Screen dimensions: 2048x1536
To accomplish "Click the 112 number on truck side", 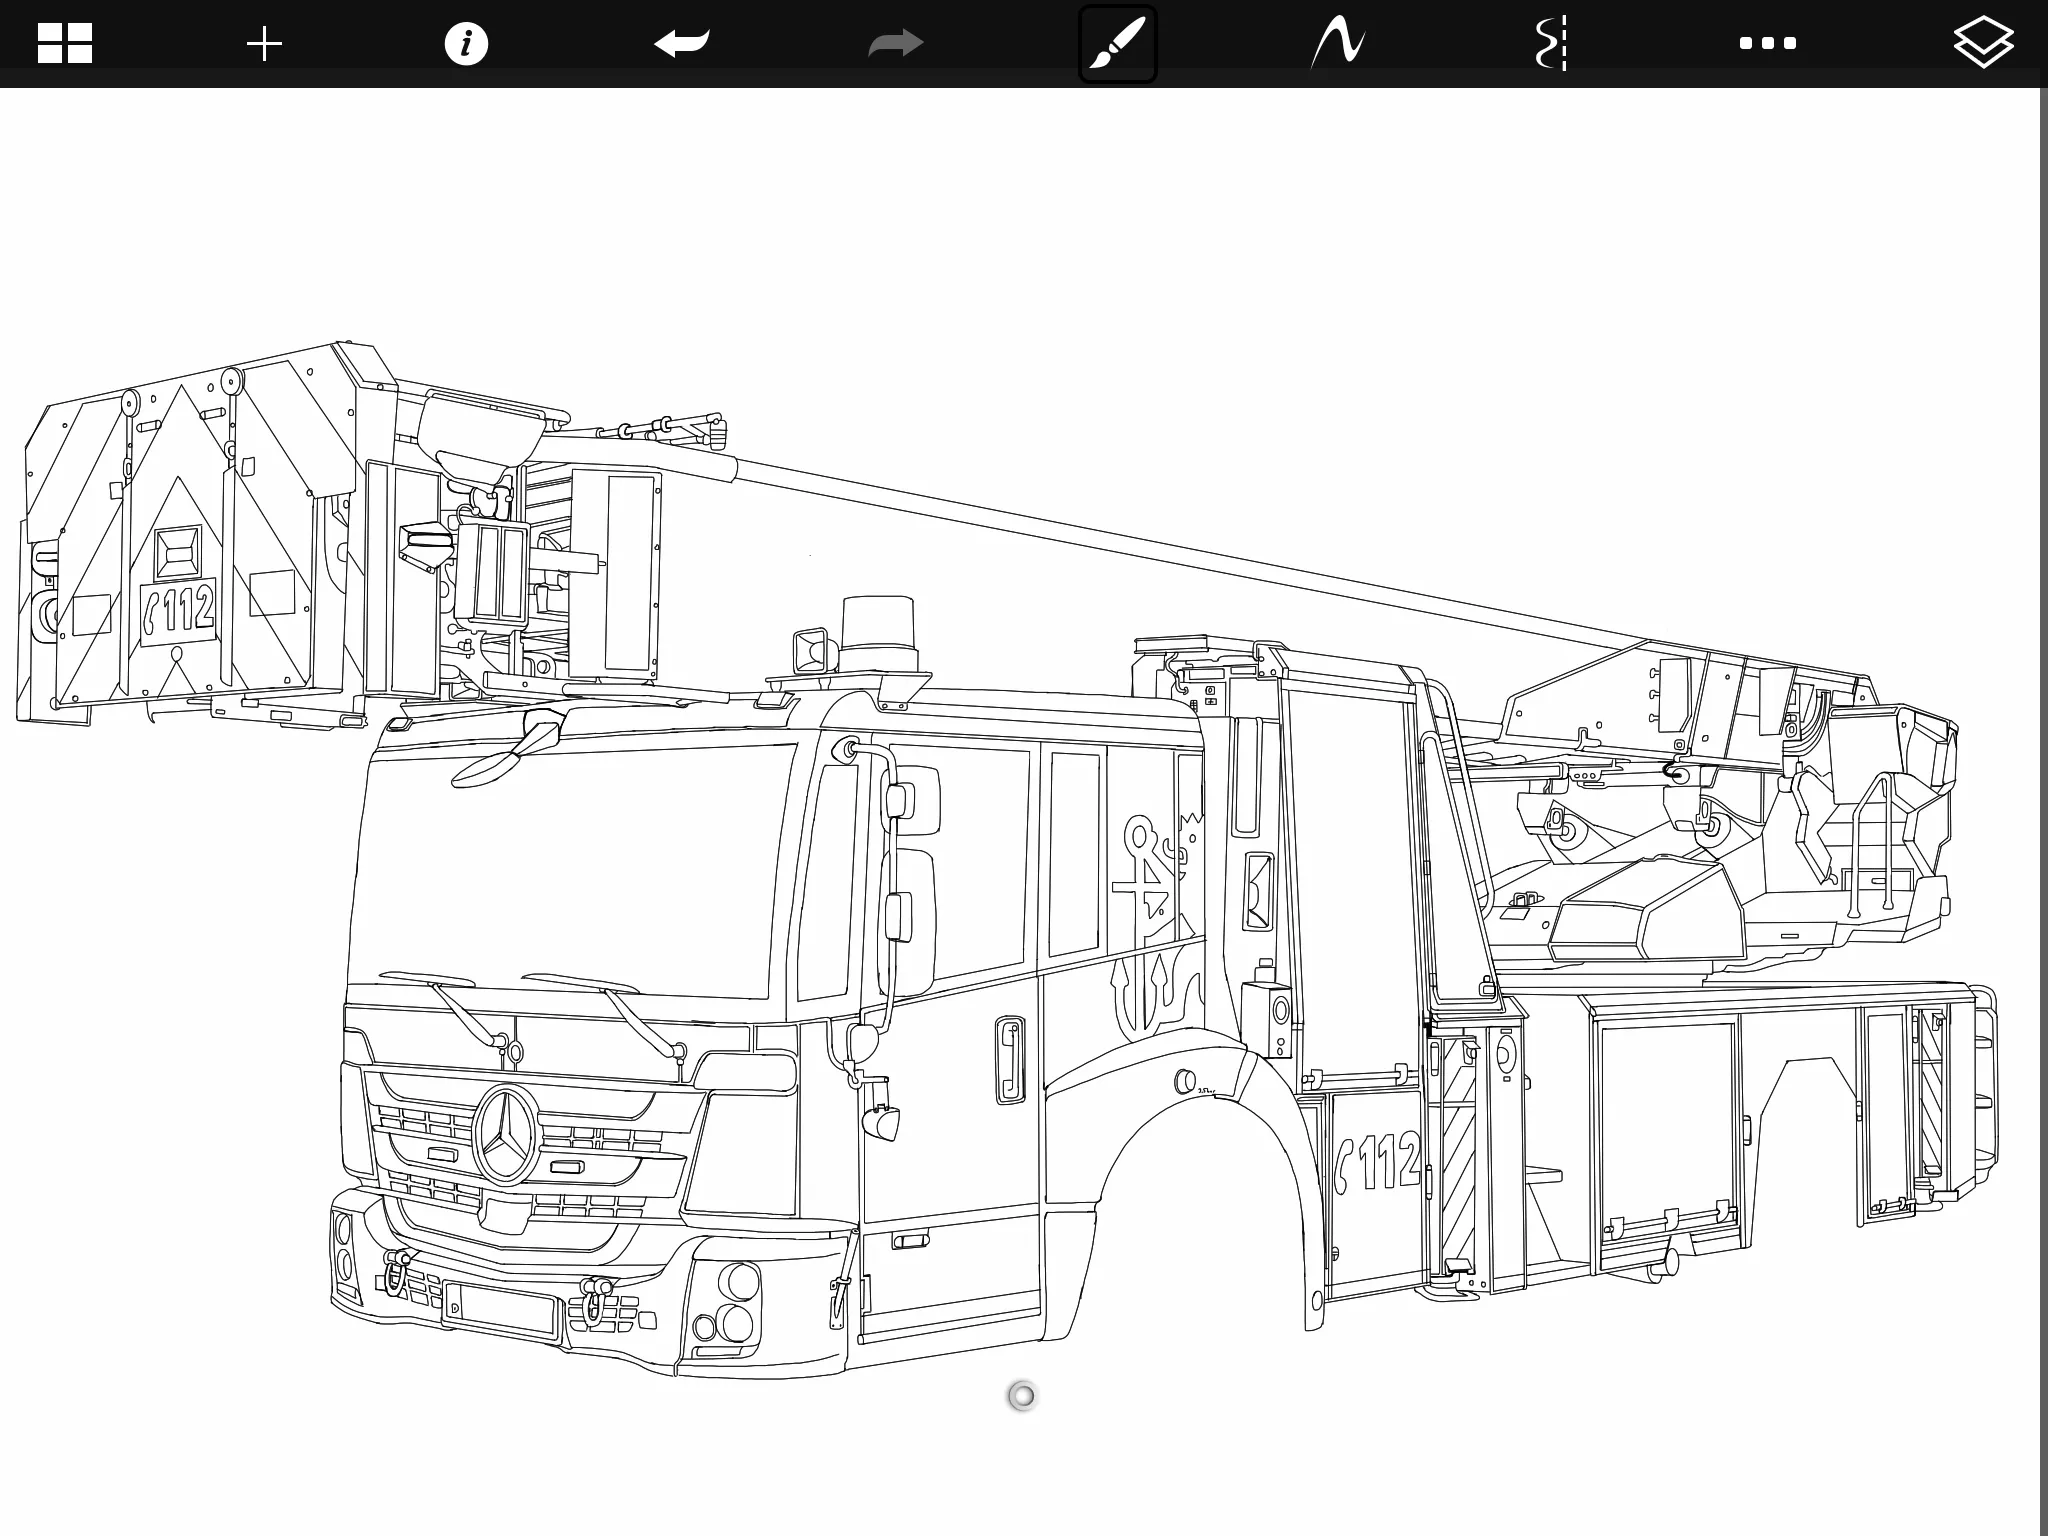I will (1380, 1162).
